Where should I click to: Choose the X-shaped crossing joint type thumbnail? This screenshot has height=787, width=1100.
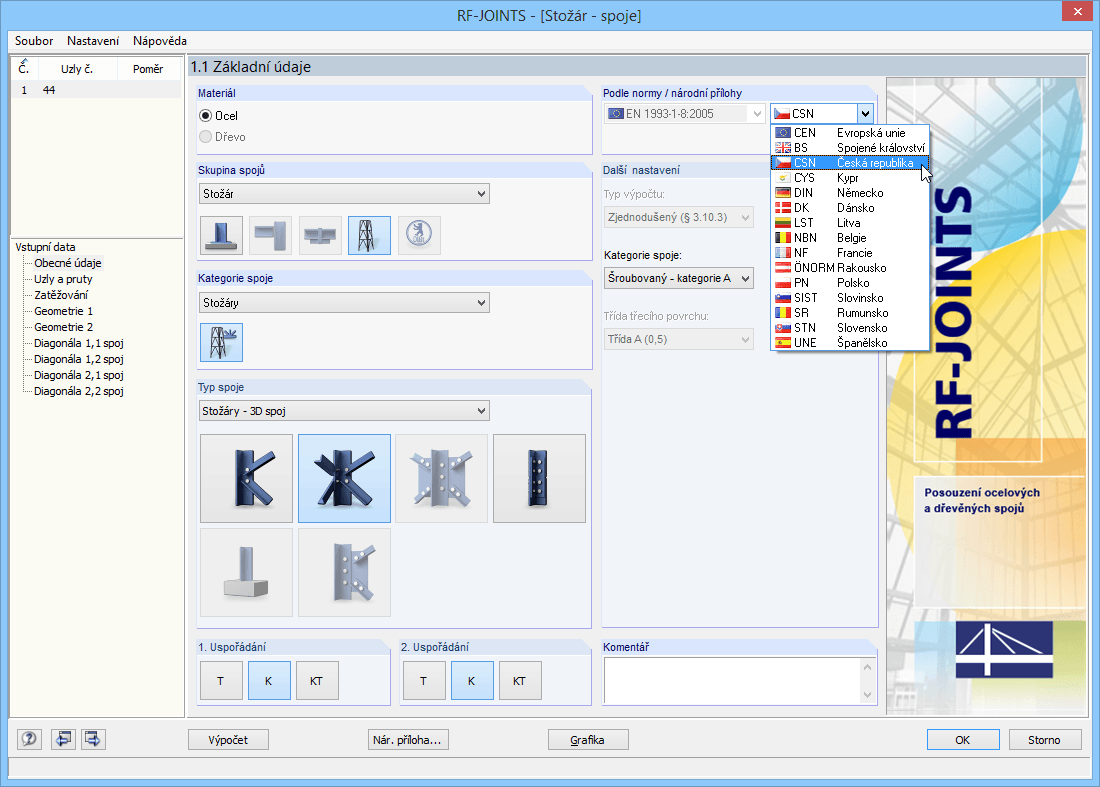coord(344,478)
